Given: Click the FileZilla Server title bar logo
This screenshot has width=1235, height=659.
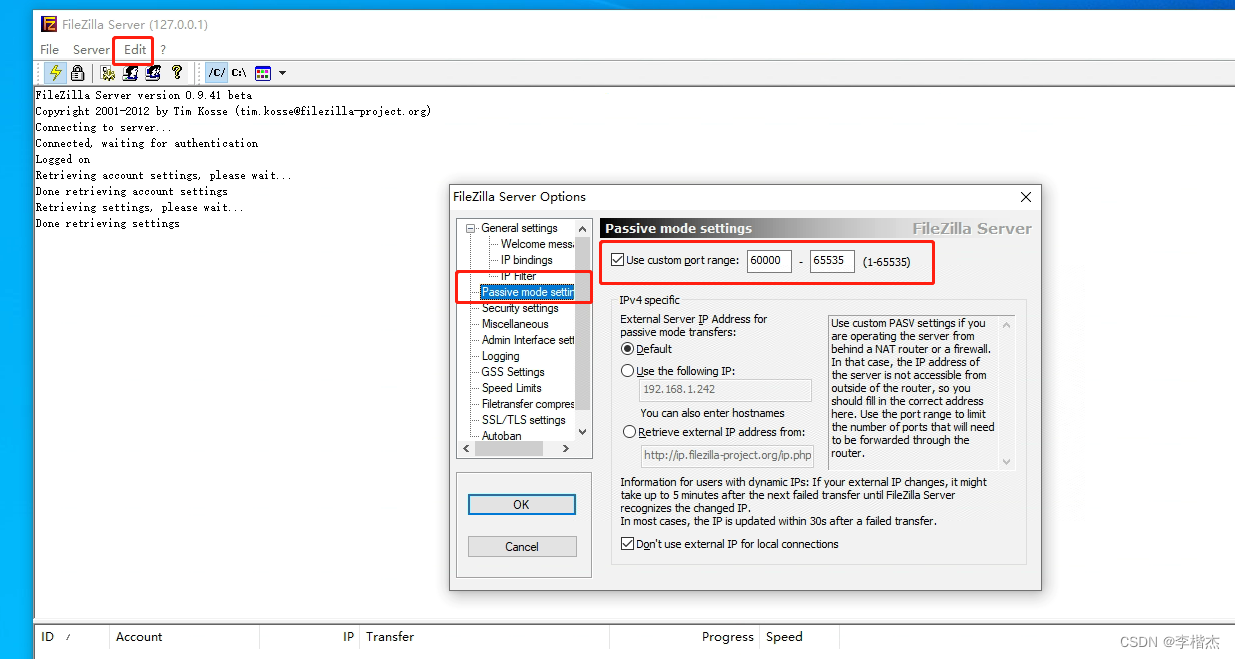Looking at the screenshot, I should [x=48, y=23].
